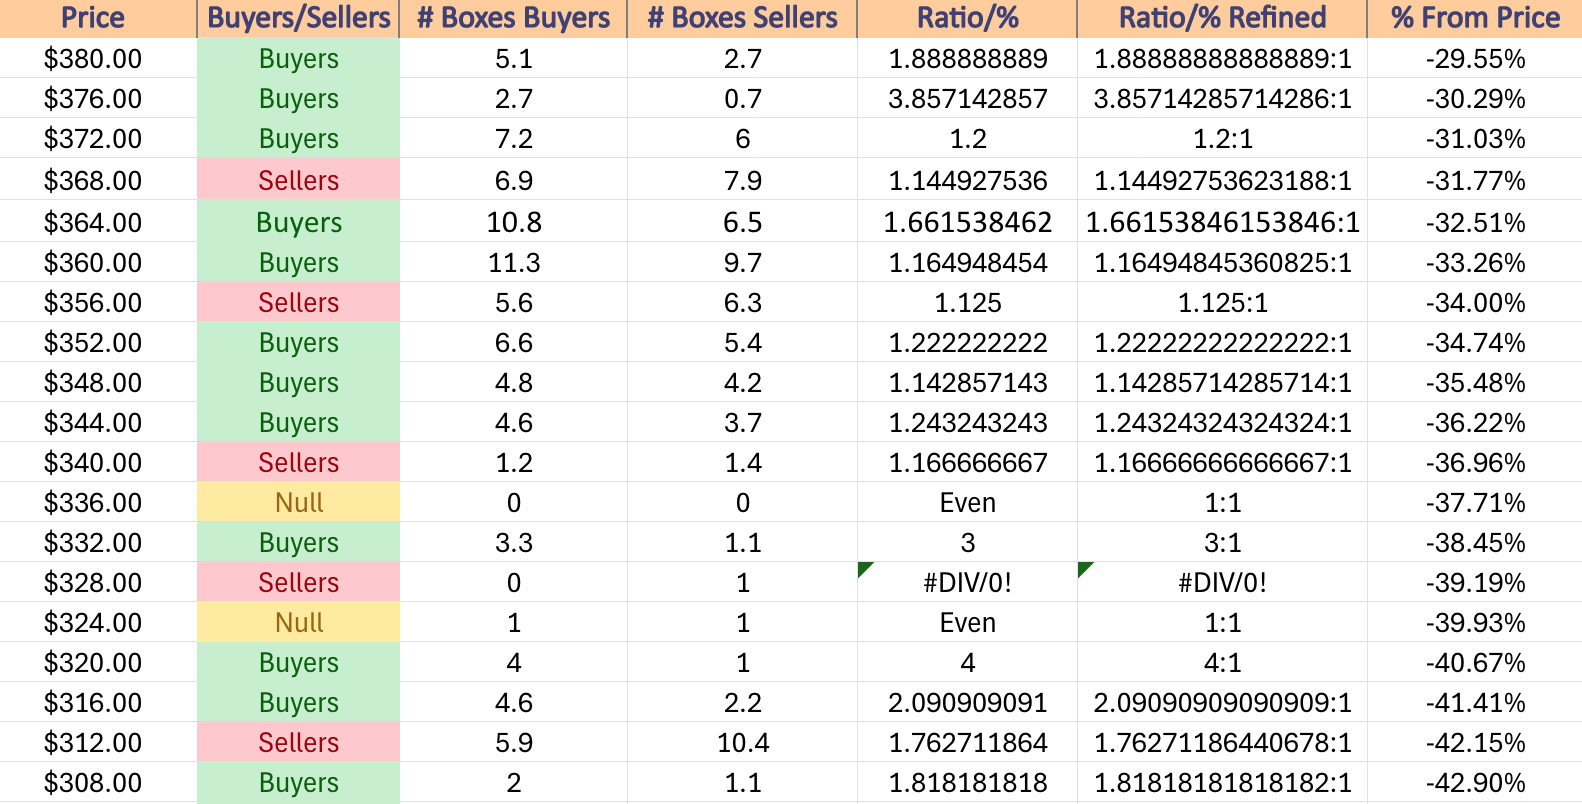Select the 3.857142857 ratio cell
The width and height of the screenshot is (1582, 804).
[x=967, y=99]
